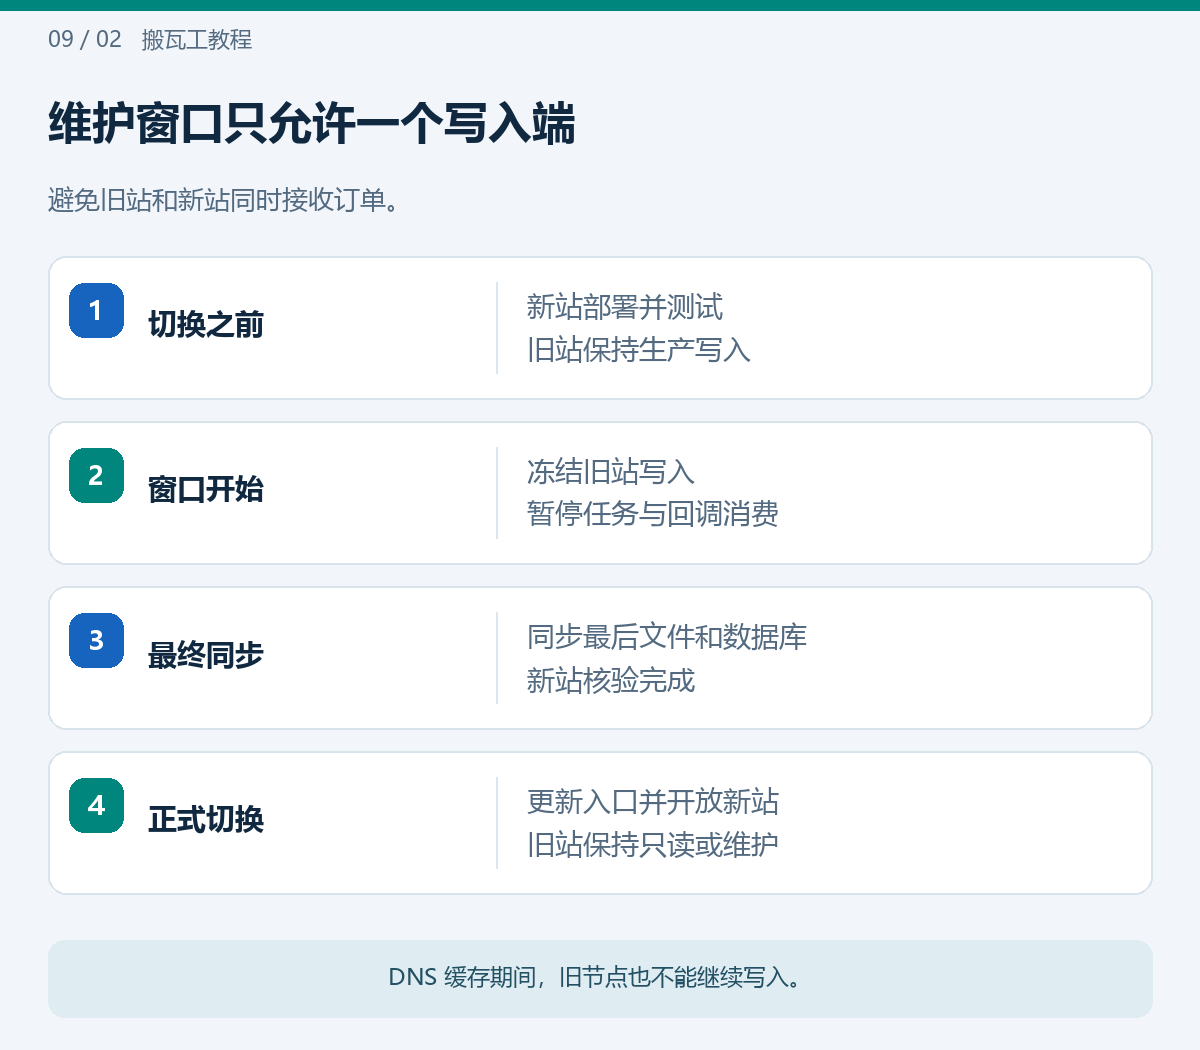Click the text 新站核验完成
The image size is (1200, 1050).
coord(611,680)
